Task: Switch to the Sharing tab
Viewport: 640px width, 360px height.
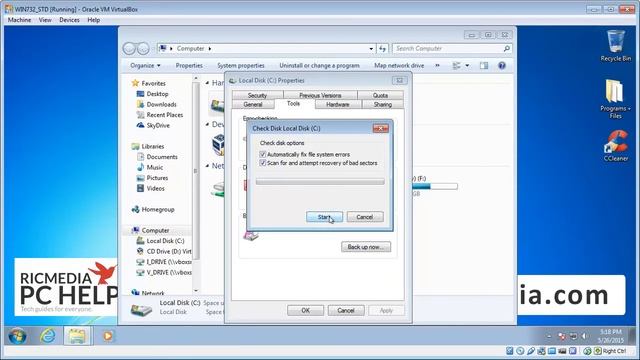Action: (x=382, y=104)
